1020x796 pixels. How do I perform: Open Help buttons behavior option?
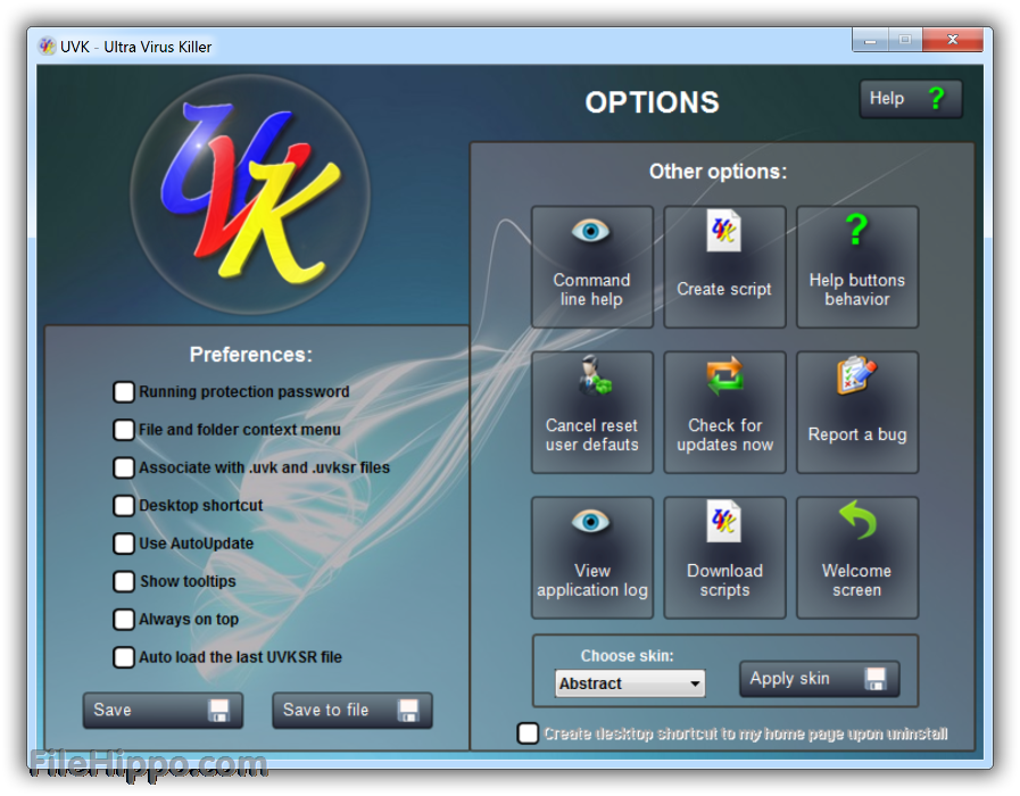click(x=857, y=267)
